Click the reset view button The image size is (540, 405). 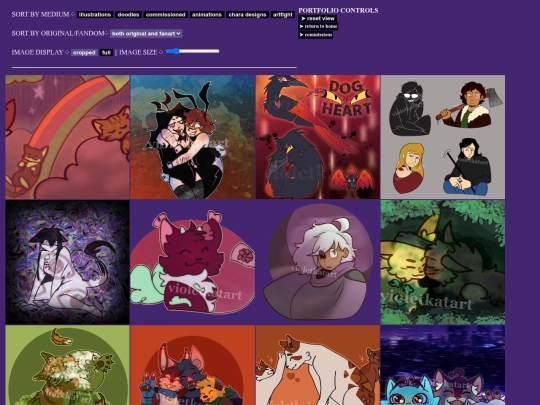point(318,19)
